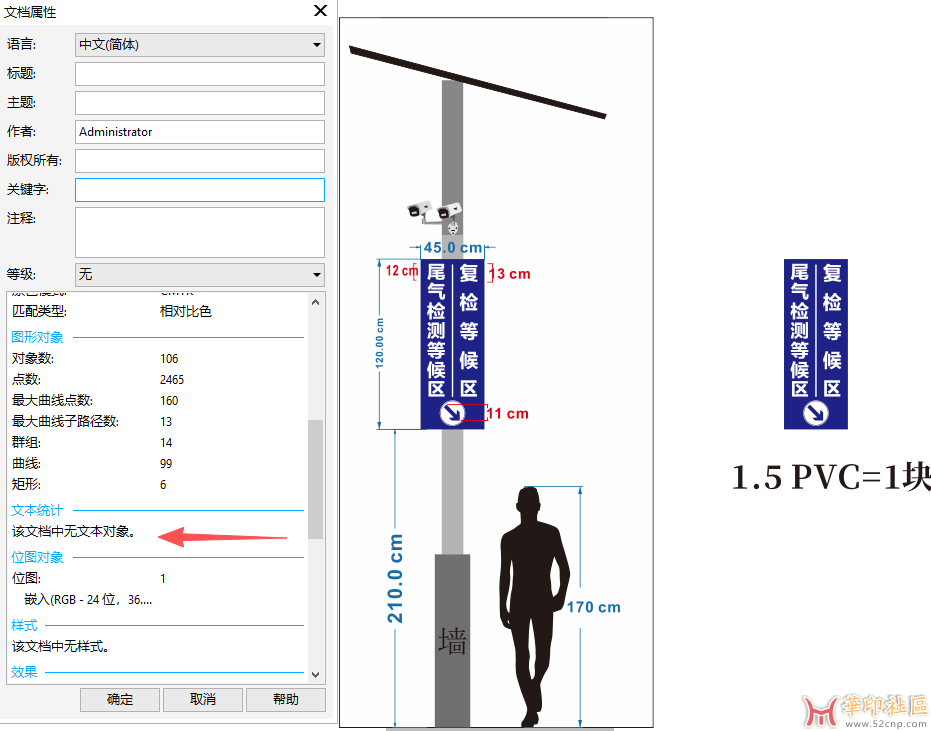Screen dimensions: 931x731
Task: Open the 语言 dropdown showing 中文(简体)
Action: (200, 45)
